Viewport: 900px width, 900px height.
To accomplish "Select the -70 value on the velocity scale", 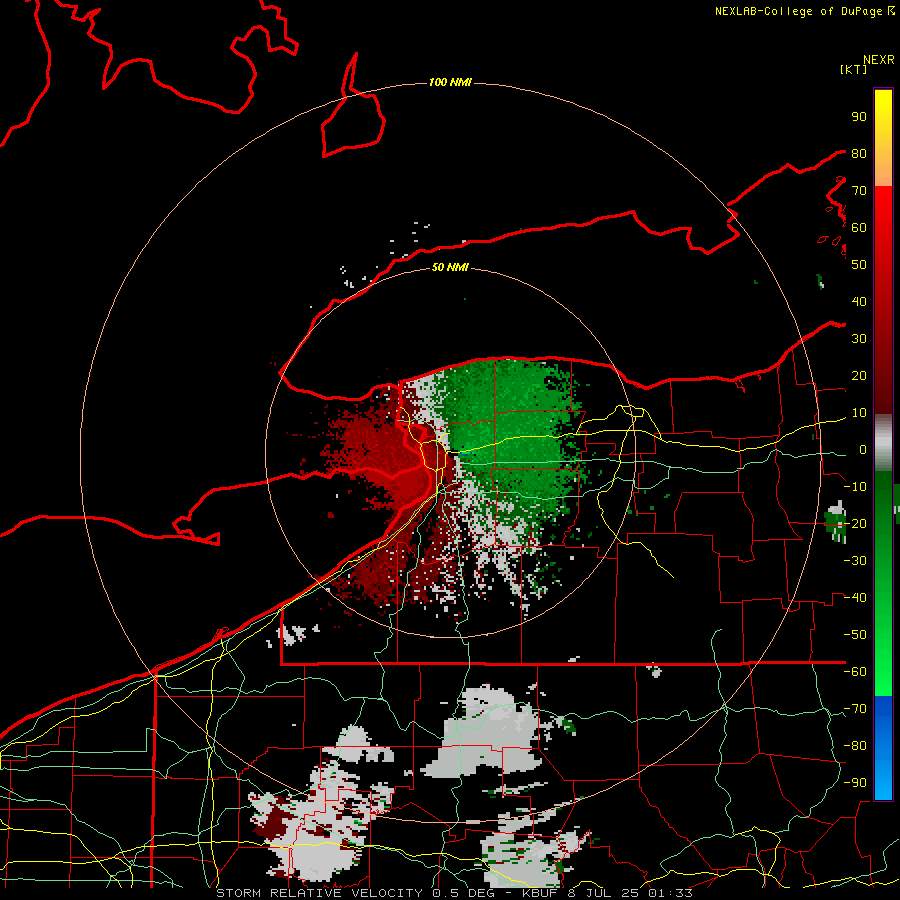I will (855, 708).
